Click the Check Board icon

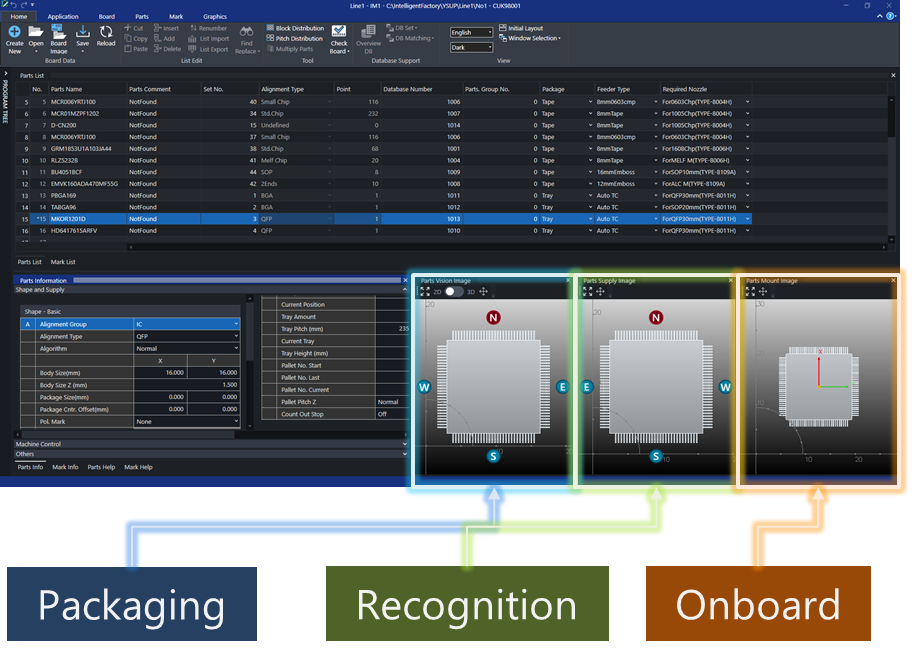coord(339,32)
